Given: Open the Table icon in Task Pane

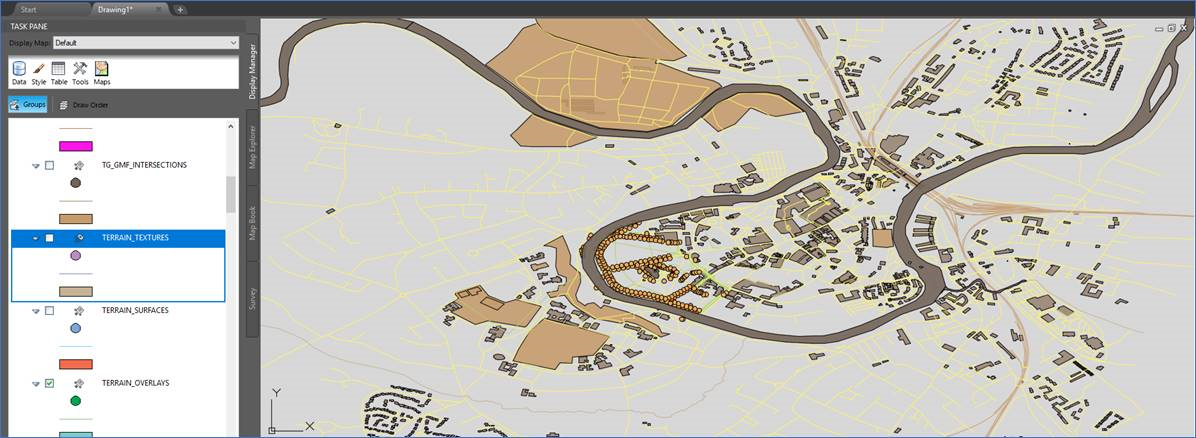Looking at the screenshot, I should (59, 72).
